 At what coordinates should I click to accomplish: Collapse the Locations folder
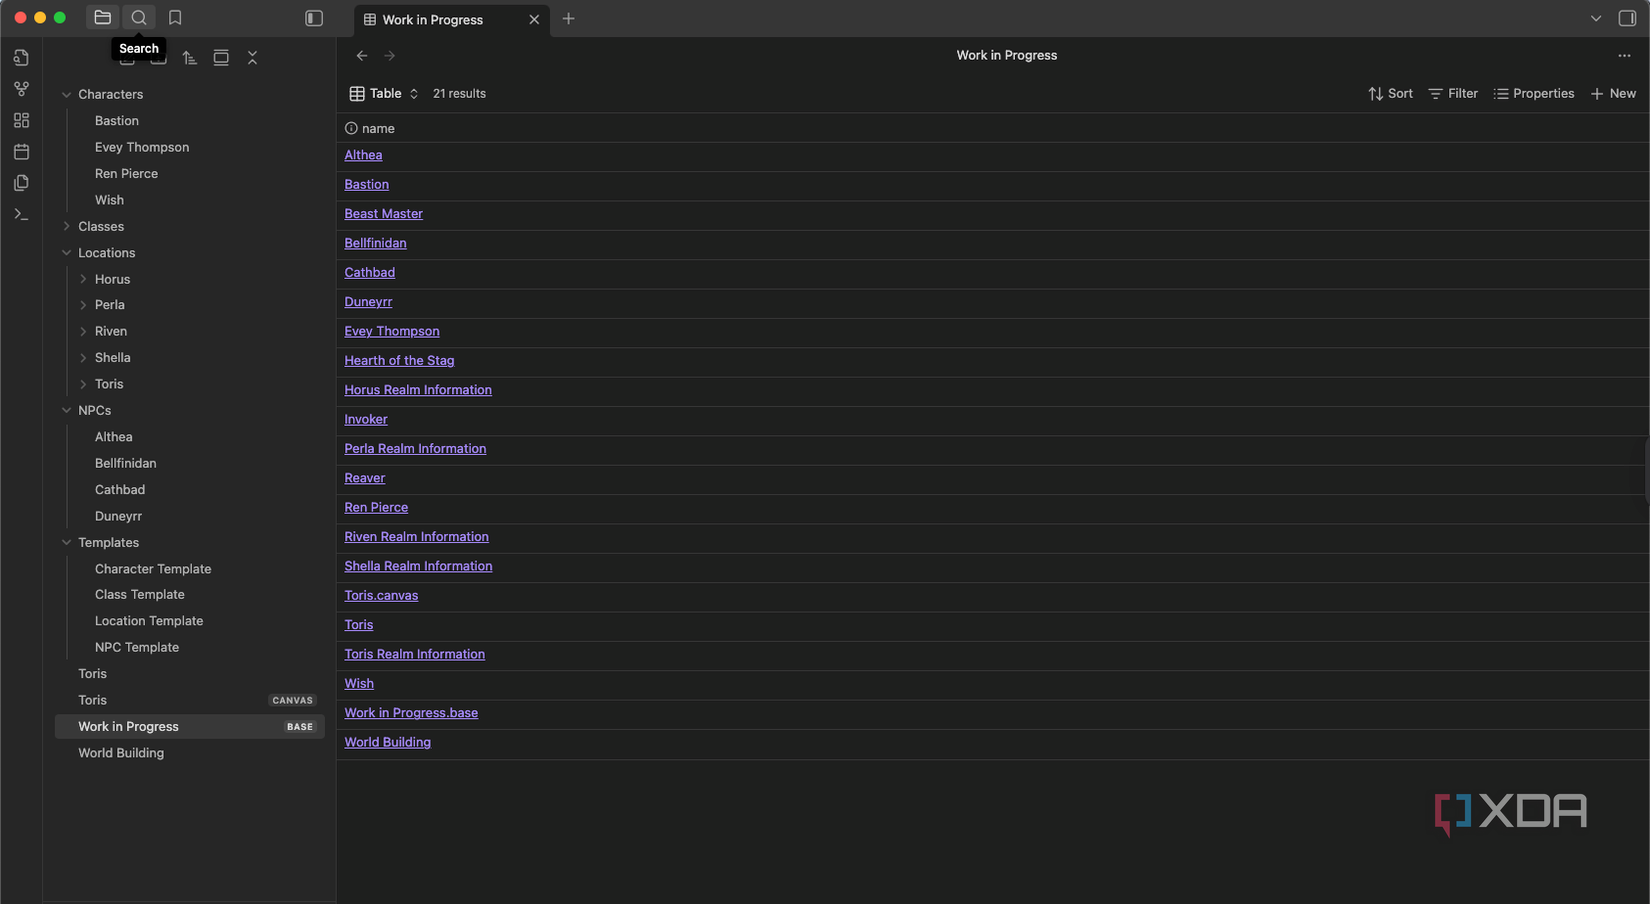(66, 253)
